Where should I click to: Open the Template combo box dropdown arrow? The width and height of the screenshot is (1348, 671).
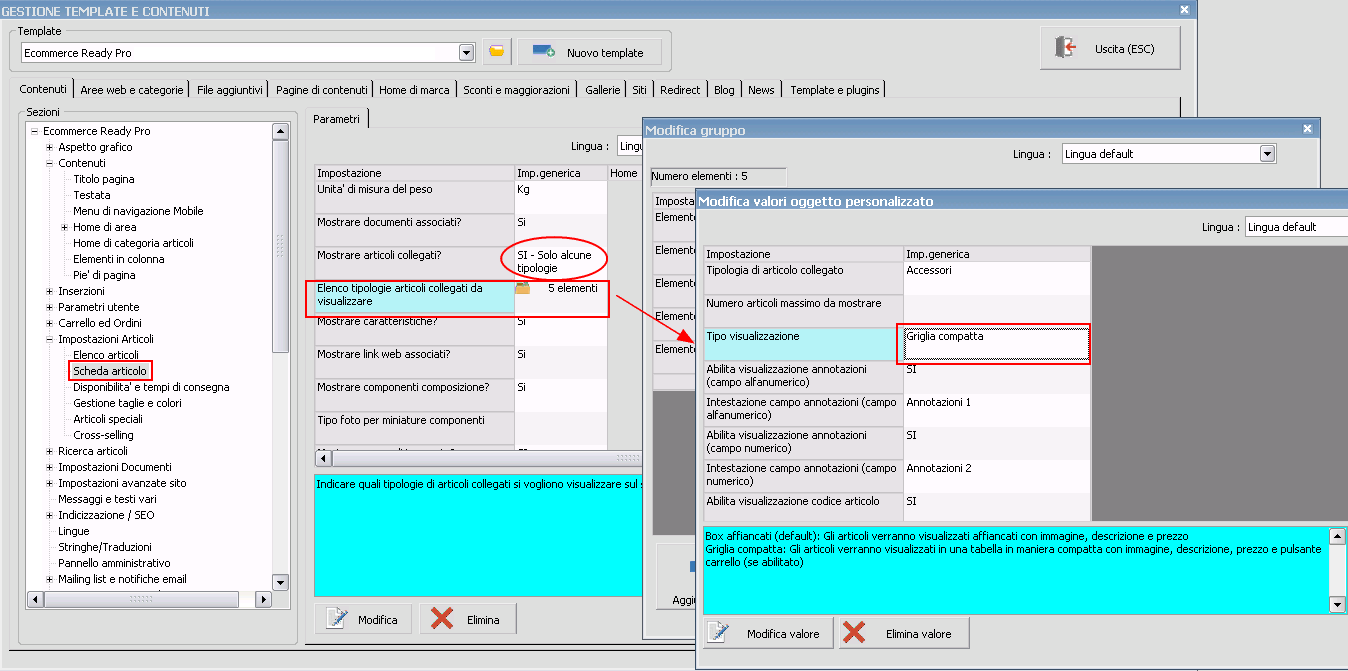click(466, 52)
